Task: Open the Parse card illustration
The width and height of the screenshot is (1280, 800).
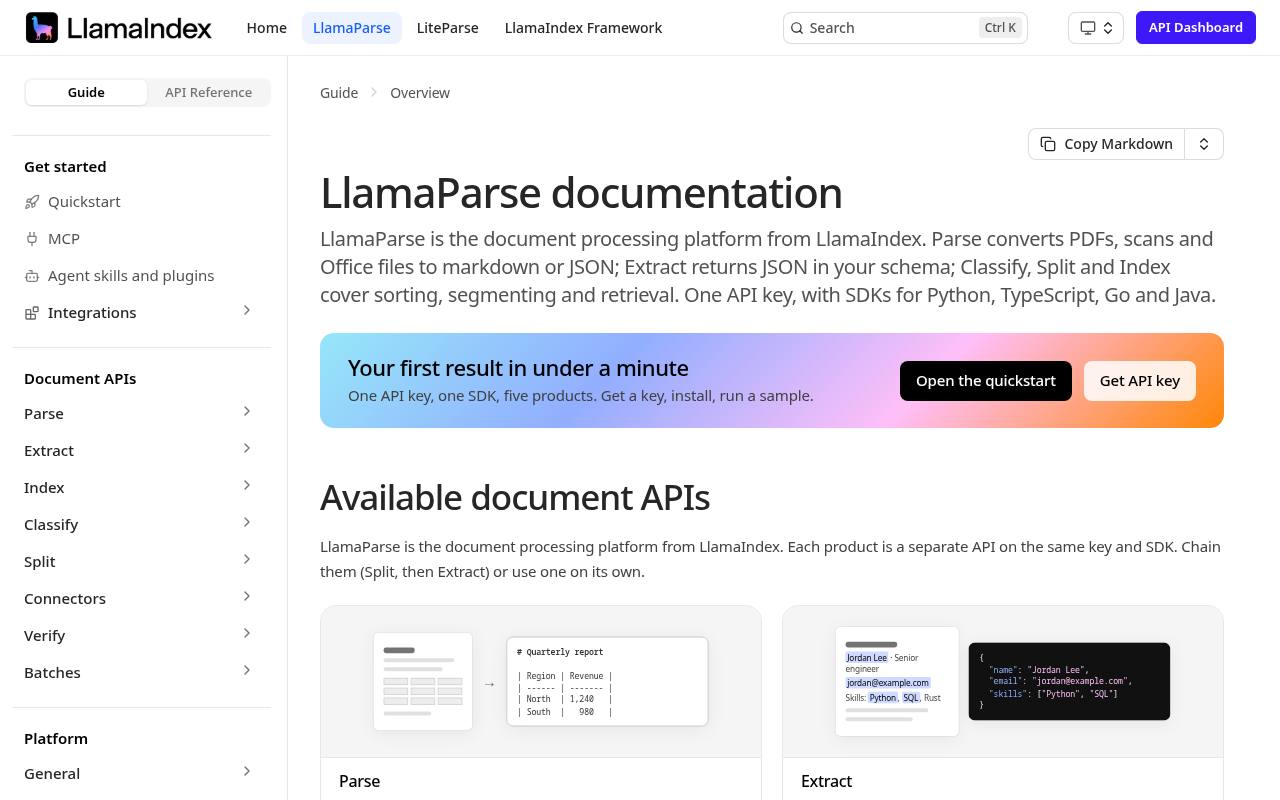Action: click(541, 681)
